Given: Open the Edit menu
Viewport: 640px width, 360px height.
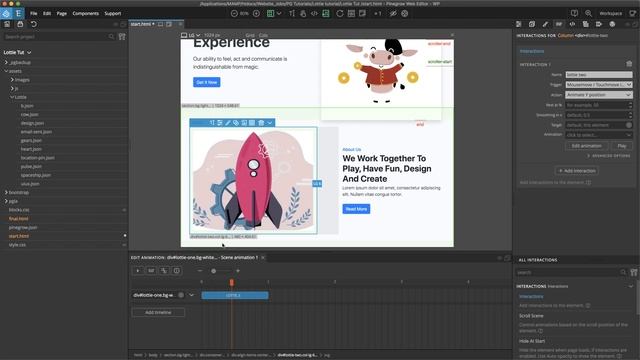Looking at the screenshot, I should coord(47,13).
